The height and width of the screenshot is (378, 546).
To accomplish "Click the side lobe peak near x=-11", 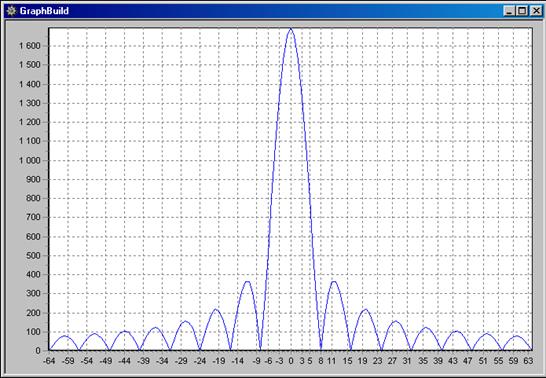I will (248, 282).
